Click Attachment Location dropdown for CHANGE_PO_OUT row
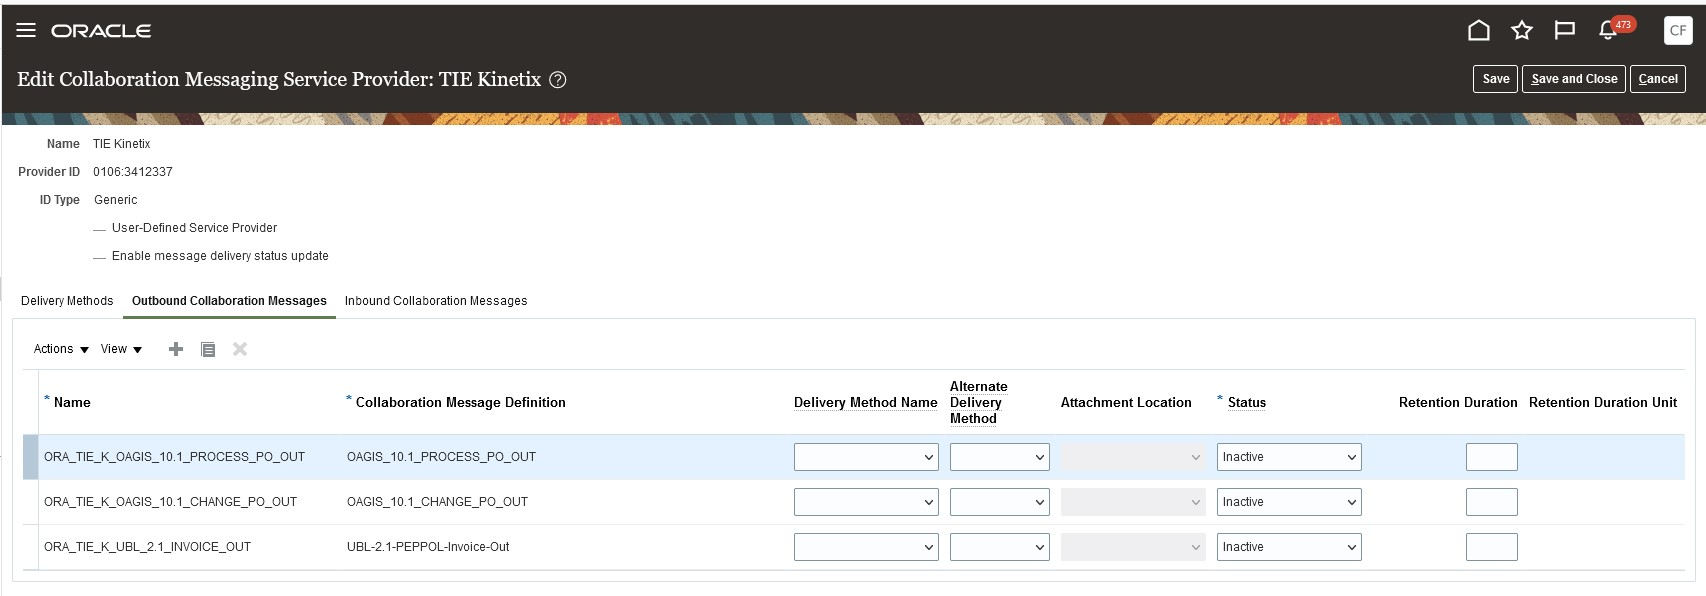The width and height of the screenshot is (1706, 596). tap(1133, 502)
